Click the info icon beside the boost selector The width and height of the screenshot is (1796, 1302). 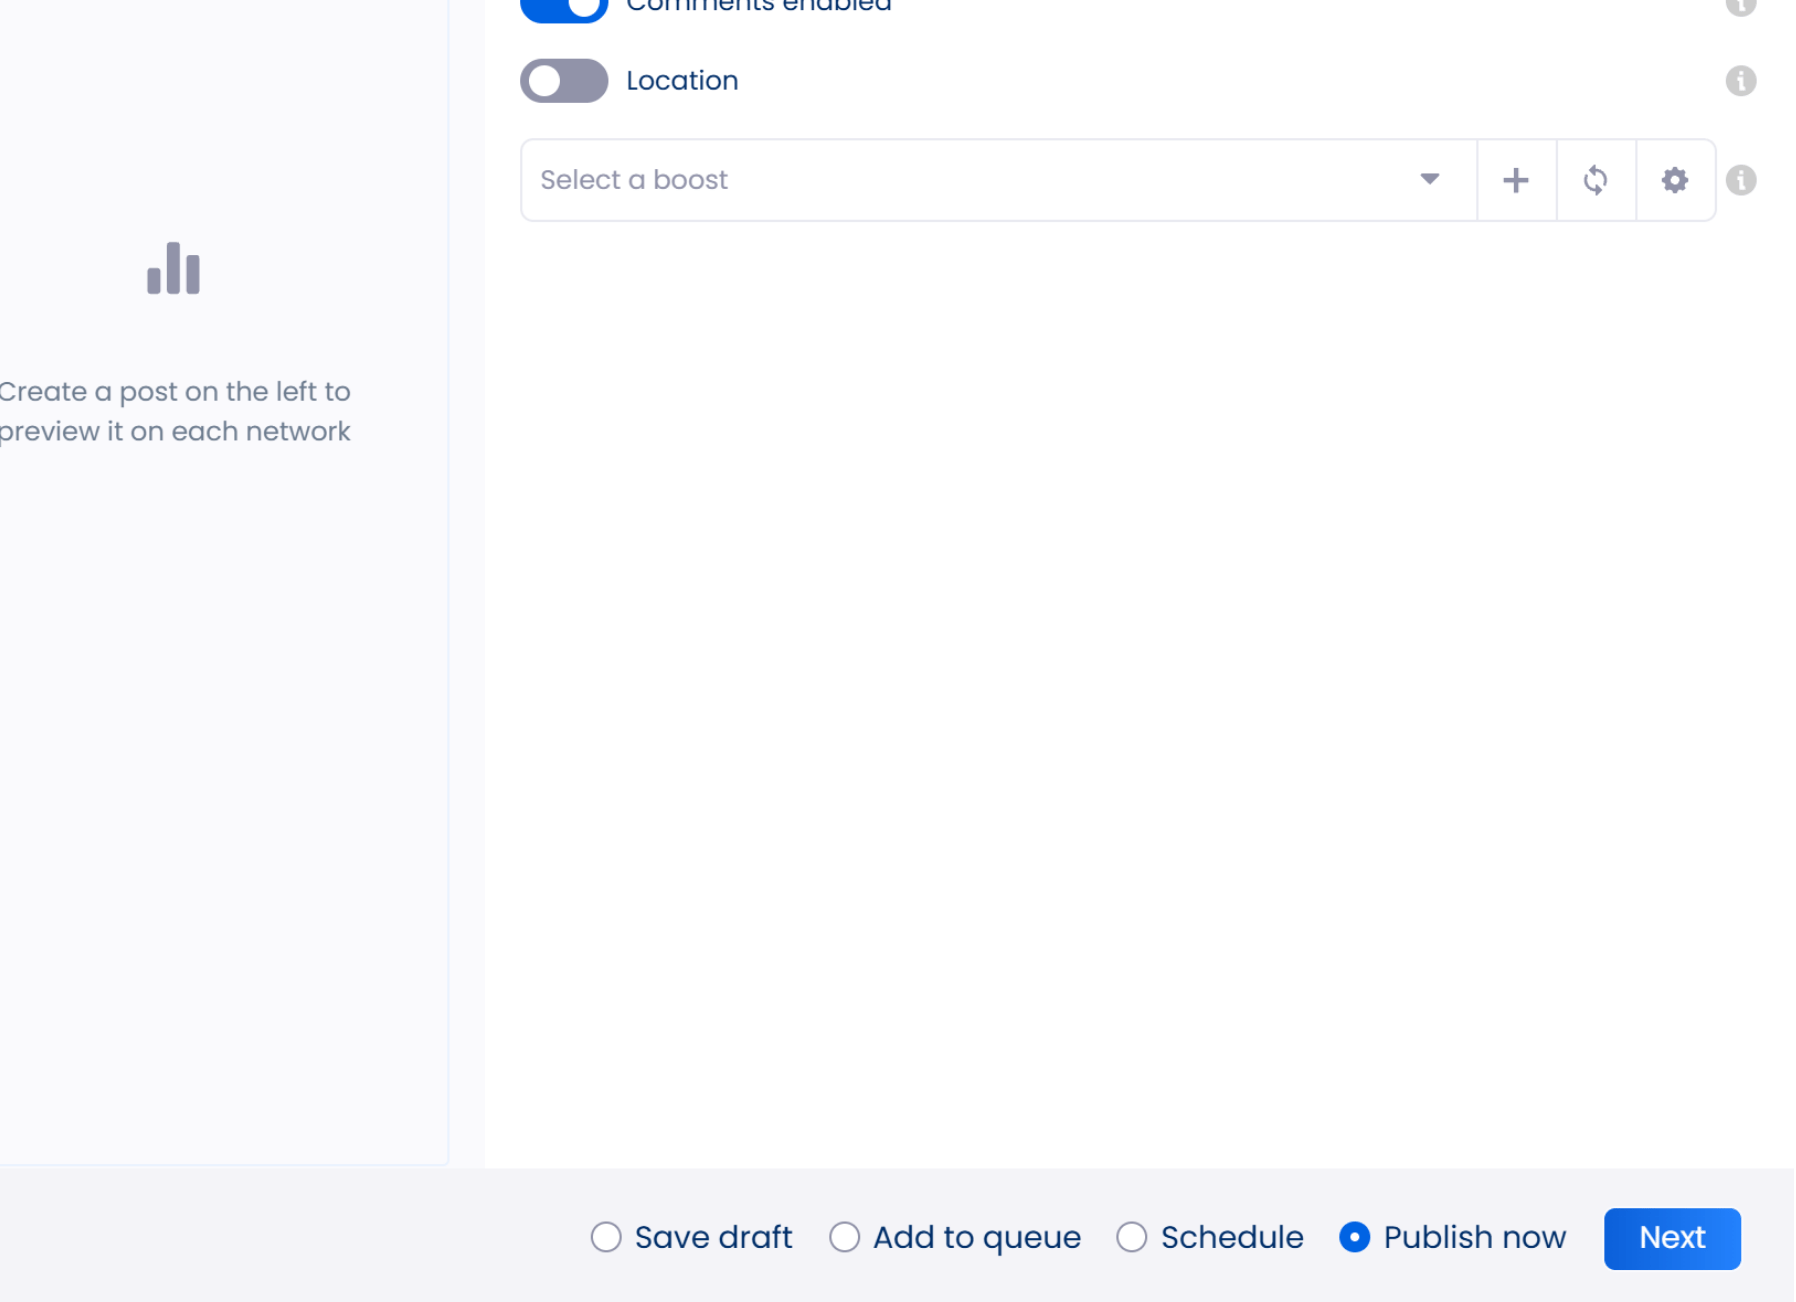click(x=1740, y=180)
